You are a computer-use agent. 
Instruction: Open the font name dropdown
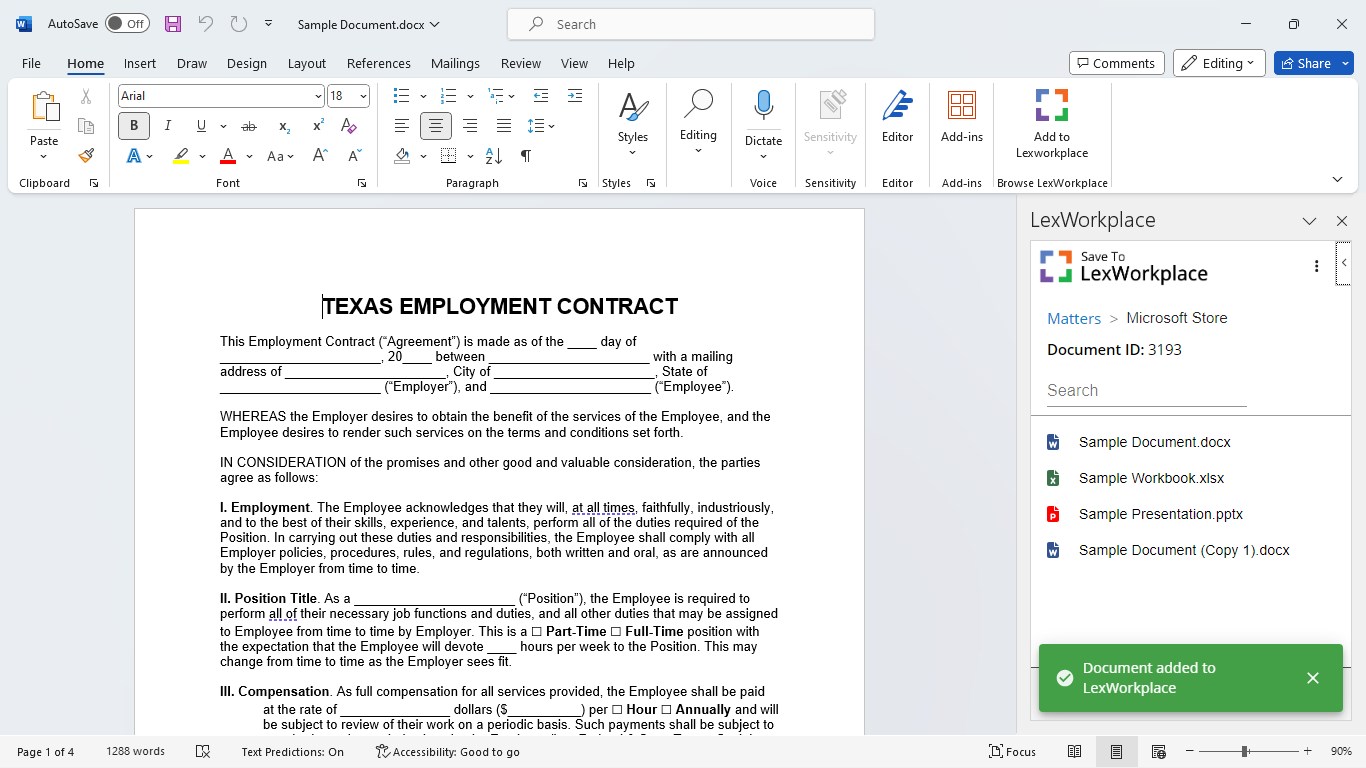click(318, 96)
